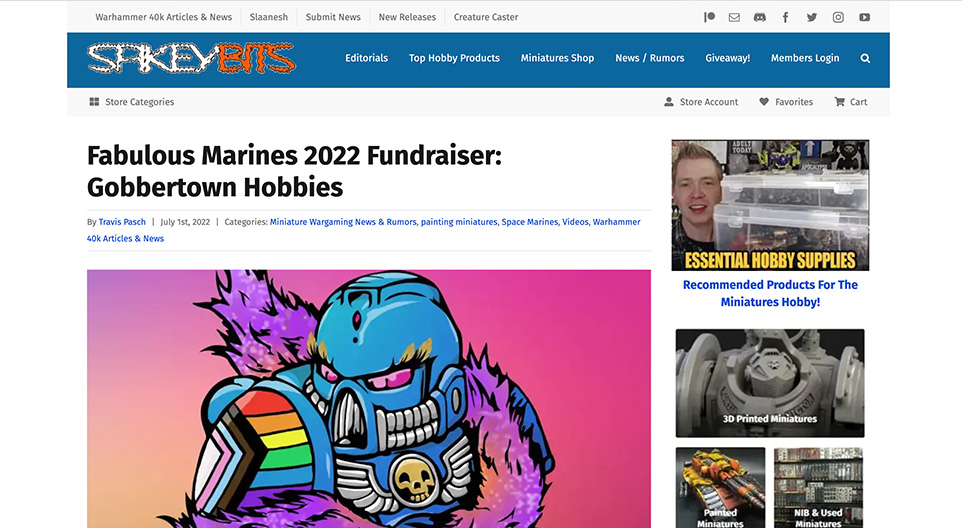Open author Travis Pasch link
The height and width of the screenshot is (528, 962).
122,222
